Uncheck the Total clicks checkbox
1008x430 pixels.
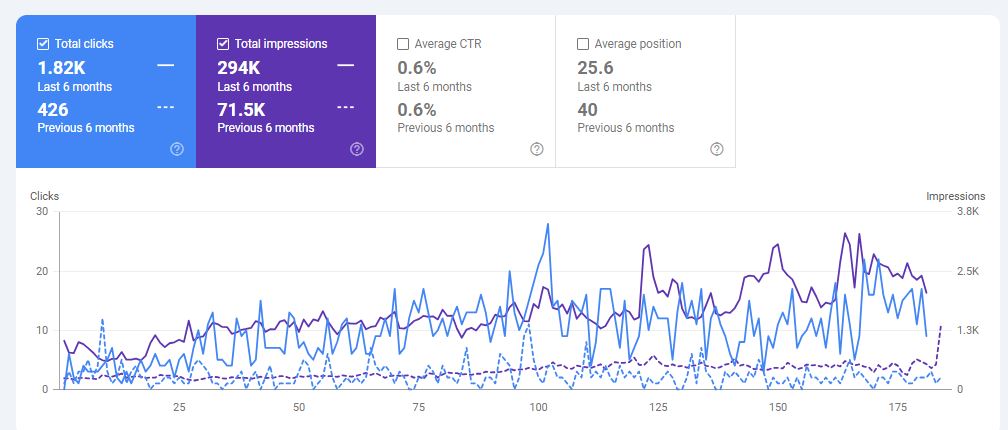tap(43, 44)
